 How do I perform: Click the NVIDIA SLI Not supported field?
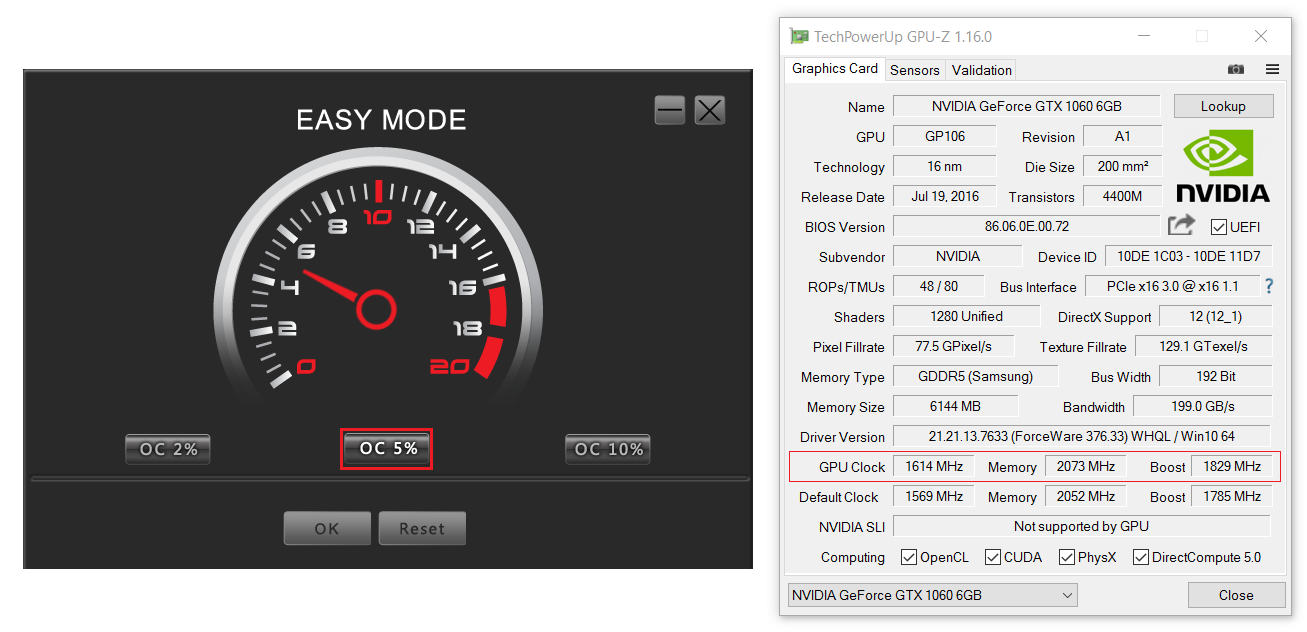(1082, 526)
